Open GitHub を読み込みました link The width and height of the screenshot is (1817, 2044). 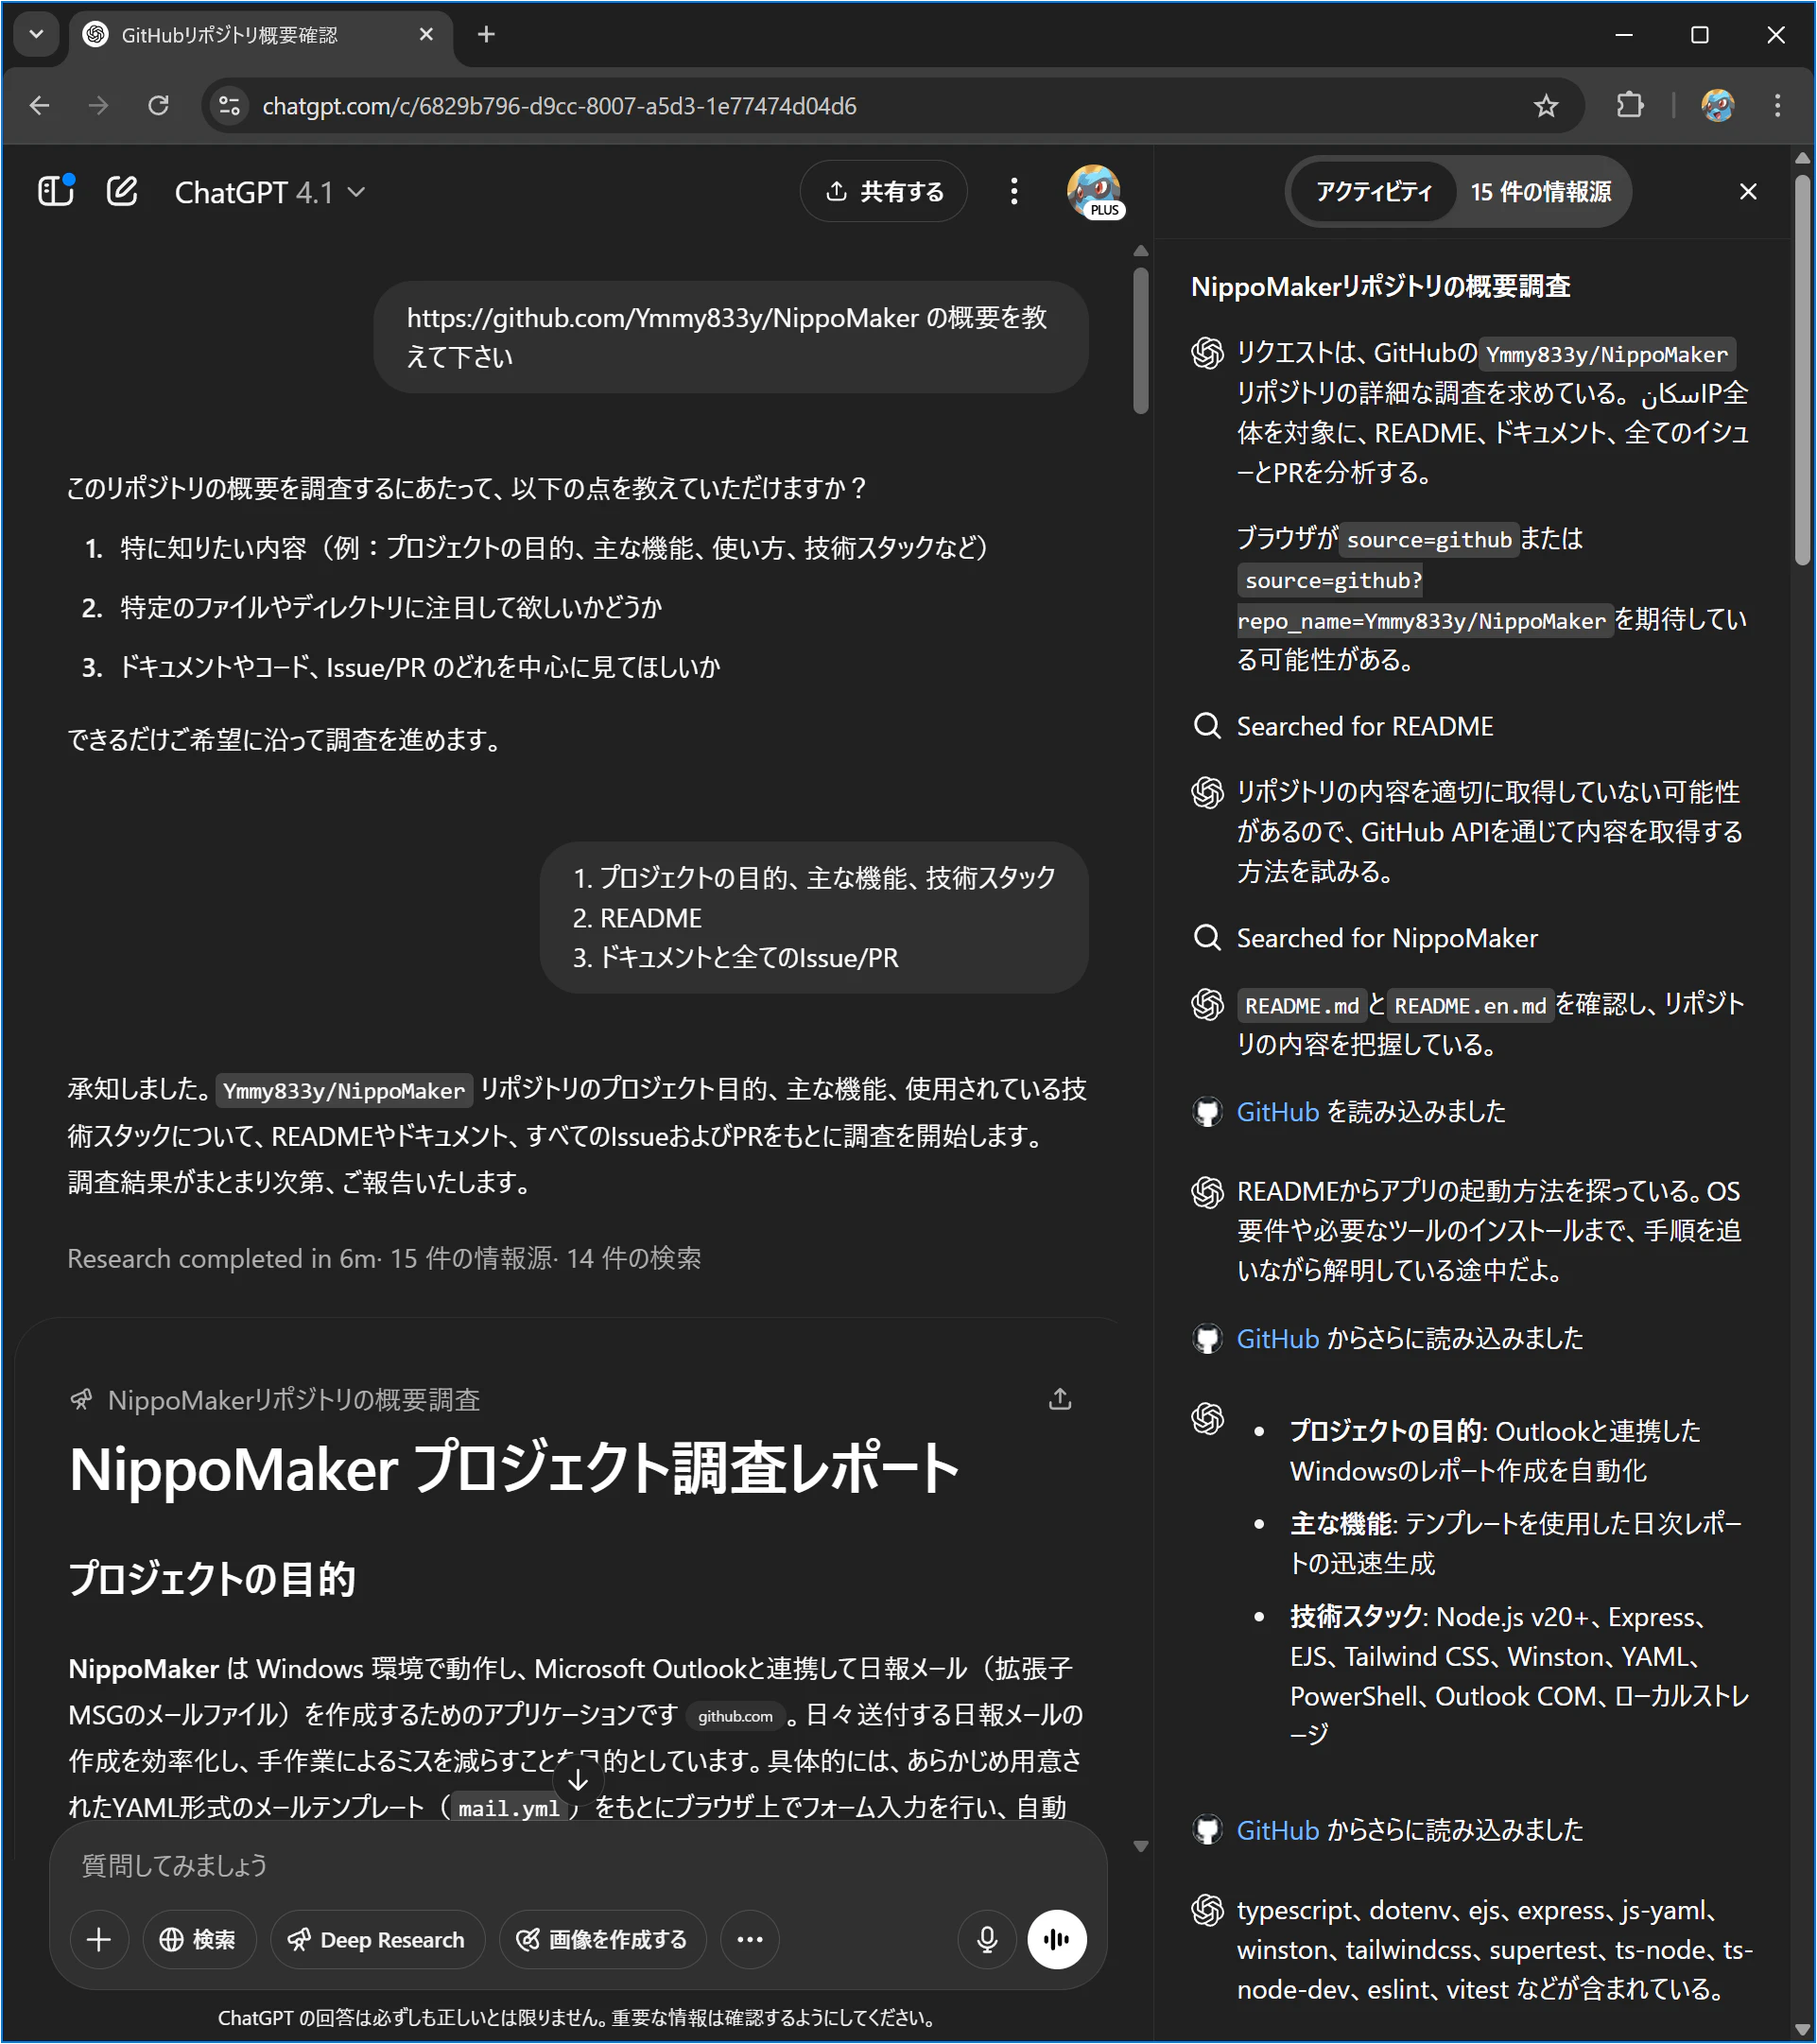[x=1278, y=1112]
